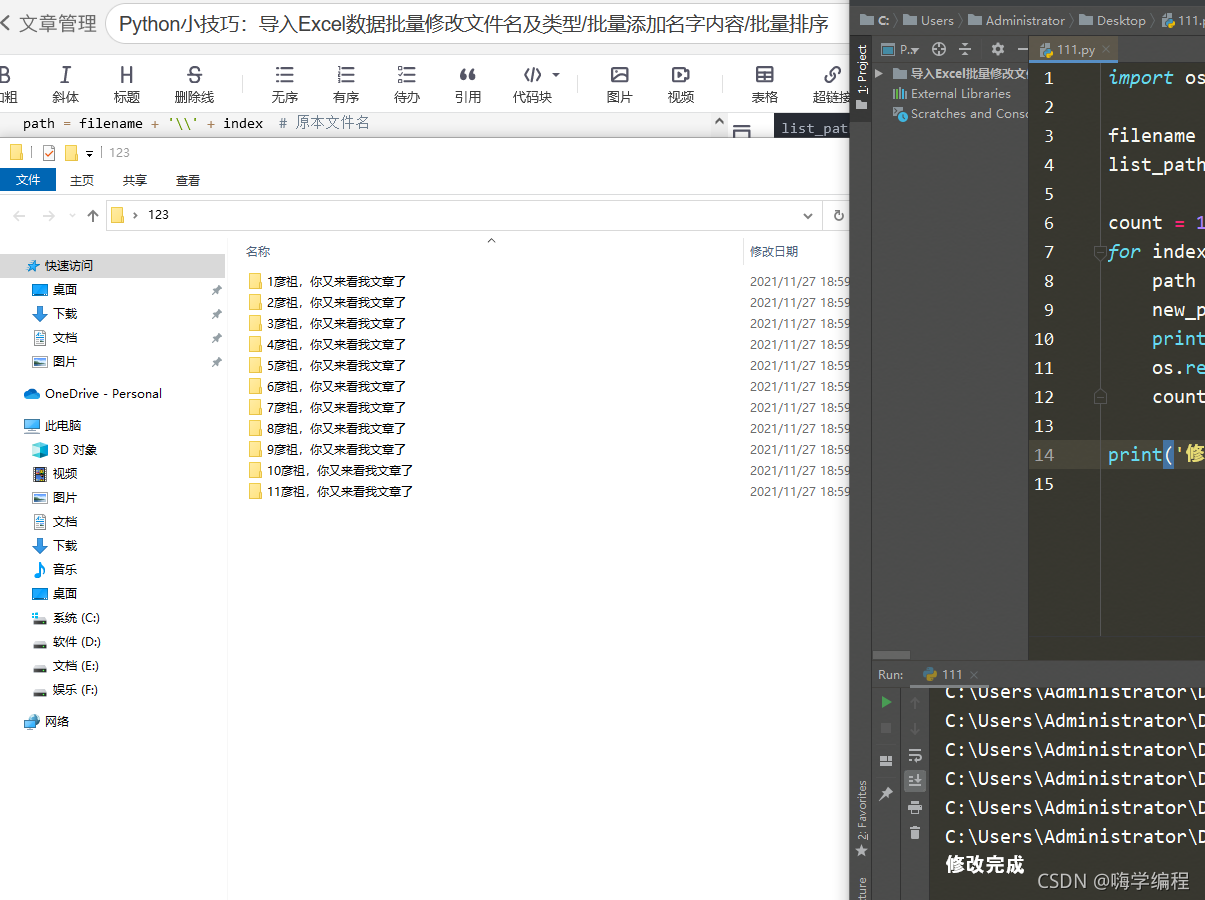Click the Explorer up-directory arrow

tap(93, 215)
